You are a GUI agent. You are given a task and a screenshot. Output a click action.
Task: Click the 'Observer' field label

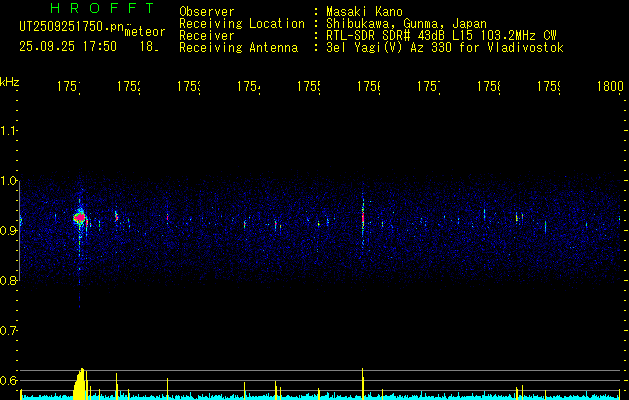click(207, 12)
